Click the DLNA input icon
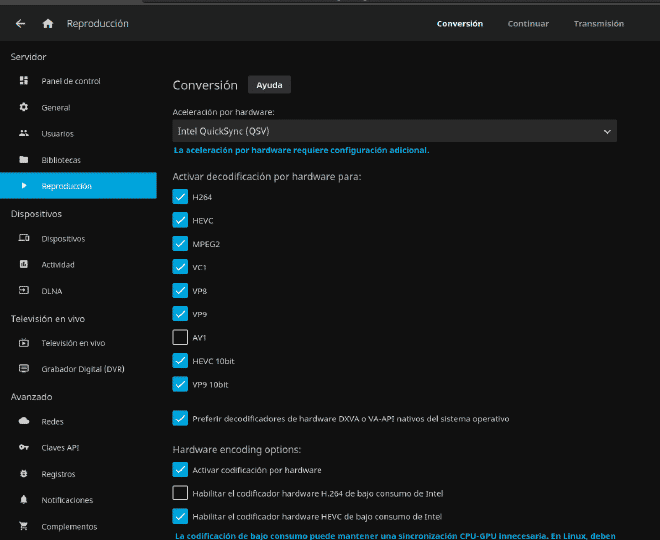The width and height of the screenshot is (660, 540). pyautogui.click(x=24, y=290)
